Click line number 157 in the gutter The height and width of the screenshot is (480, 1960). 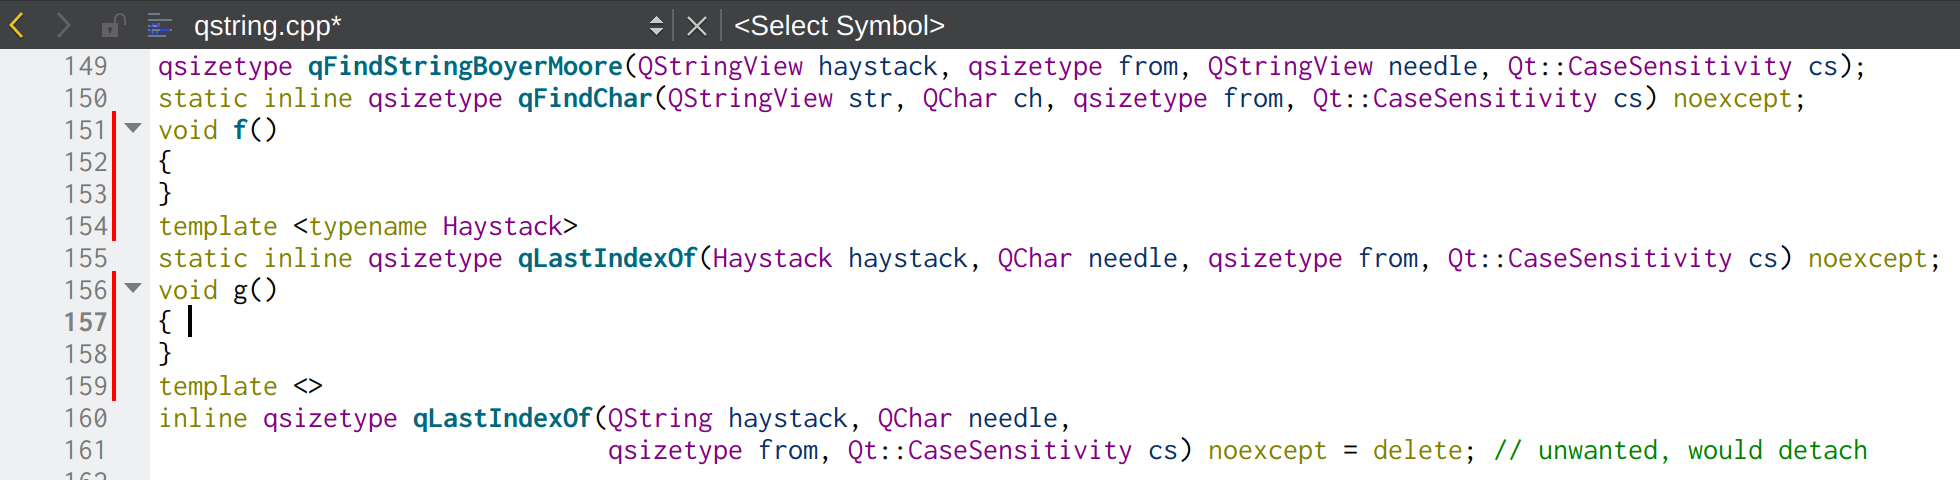tap(85, 322)
